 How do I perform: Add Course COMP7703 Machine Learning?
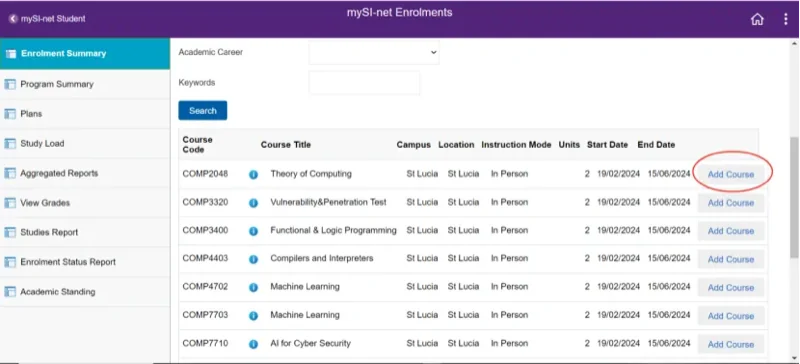(731, 316)
